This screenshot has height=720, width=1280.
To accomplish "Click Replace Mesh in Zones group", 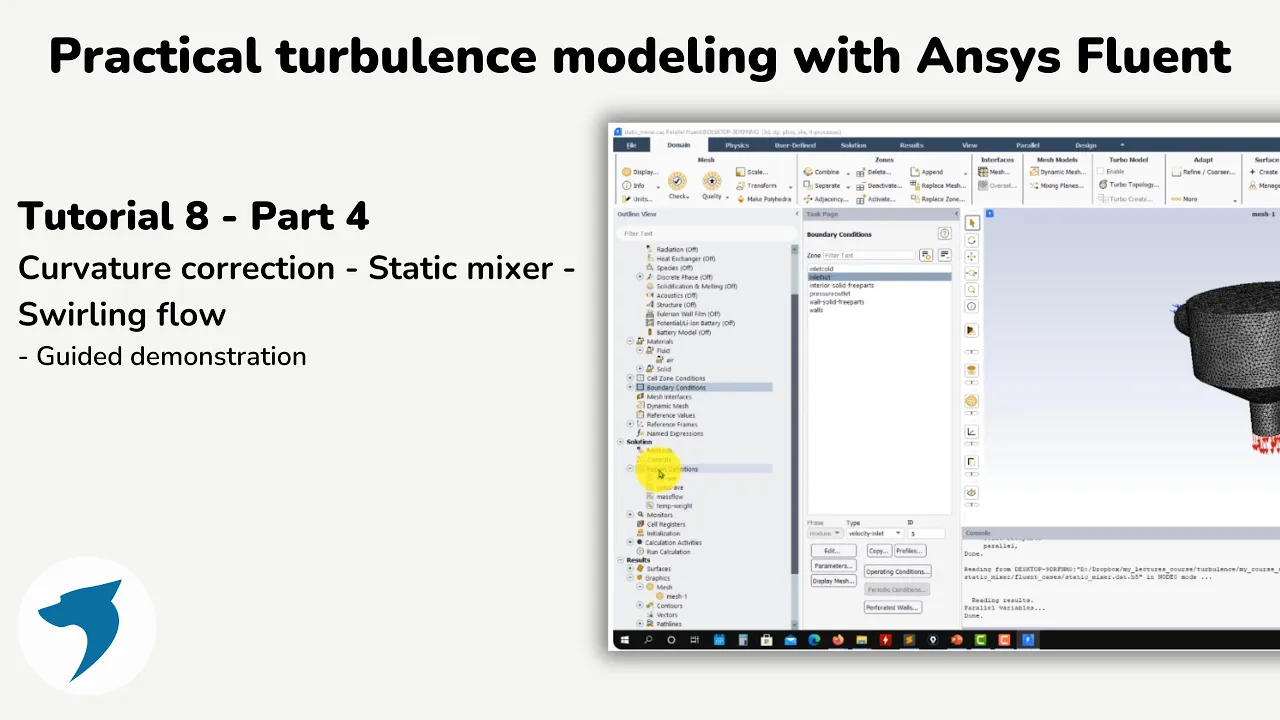I will (x=938, y=185).
